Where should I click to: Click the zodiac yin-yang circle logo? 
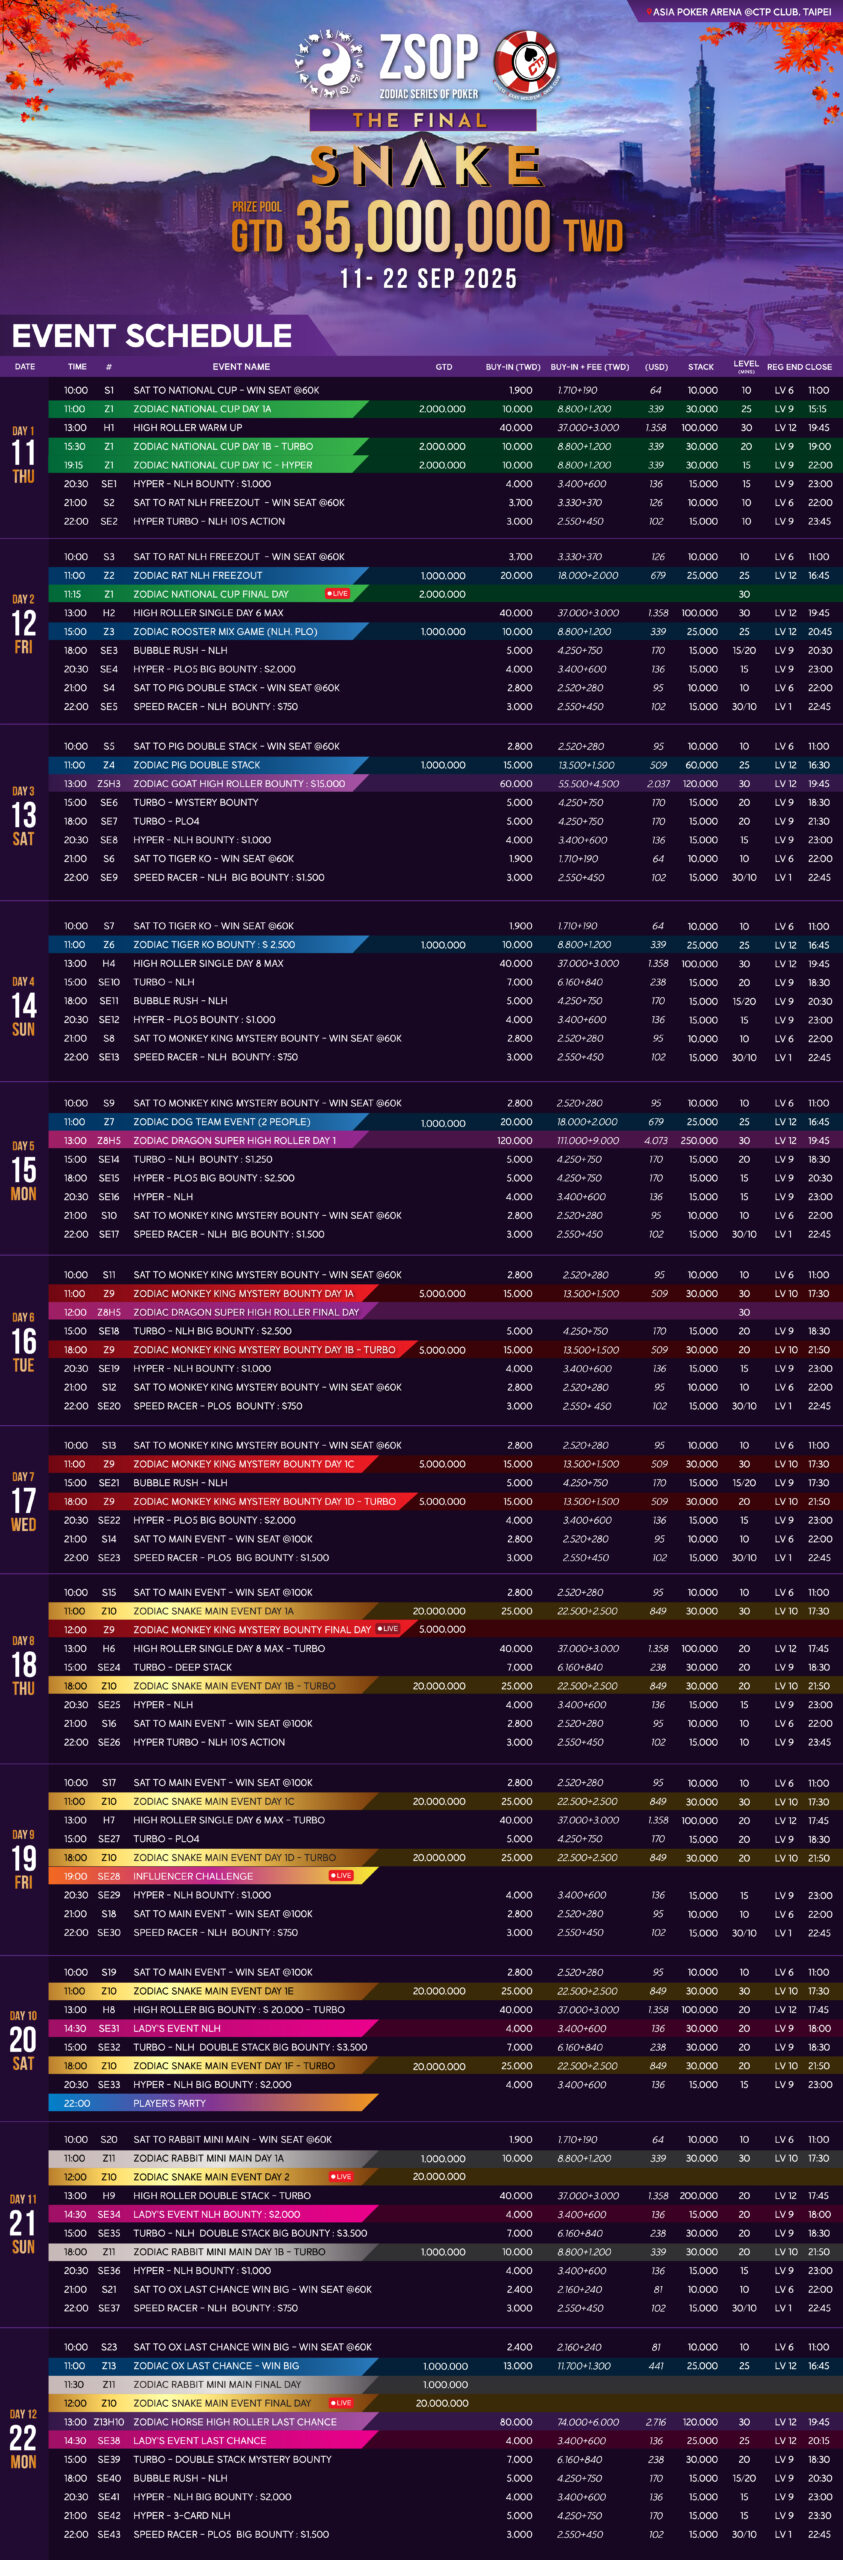point(330,64)
